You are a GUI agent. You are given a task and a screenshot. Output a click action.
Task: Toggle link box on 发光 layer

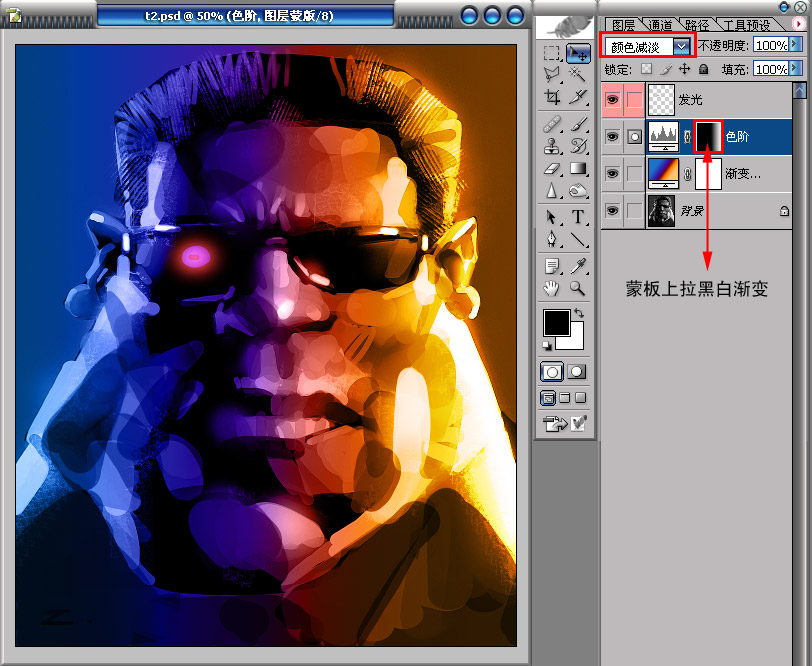(x=634, y=99)
